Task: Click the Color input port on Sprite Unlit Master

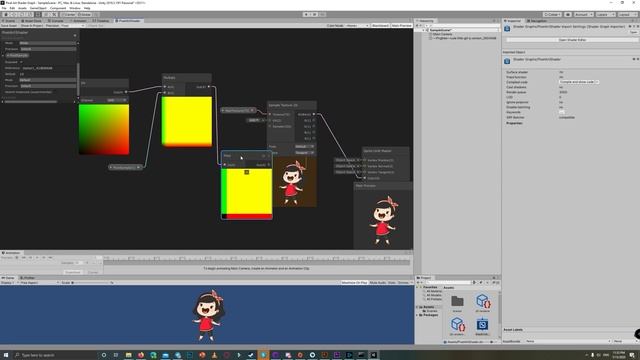Action: (364, 178)
